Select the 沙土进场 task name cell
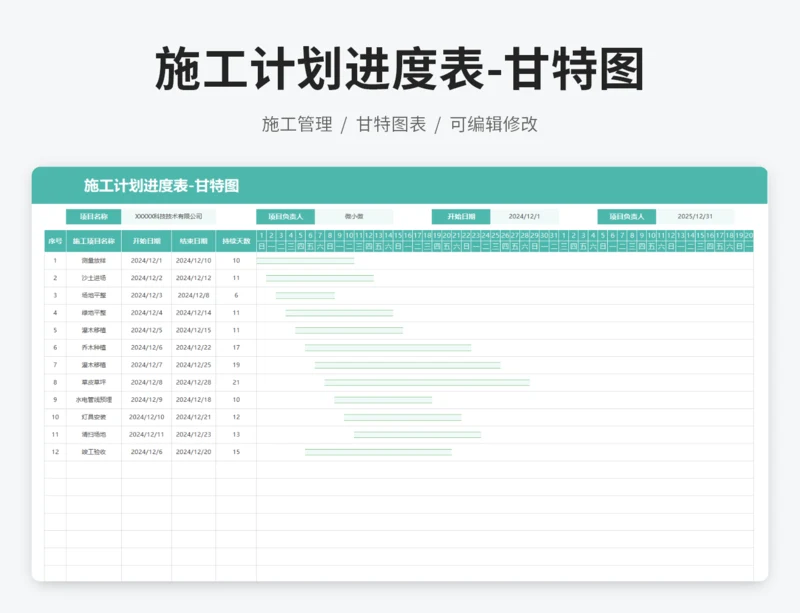The image size is (800, 613). 94,278
